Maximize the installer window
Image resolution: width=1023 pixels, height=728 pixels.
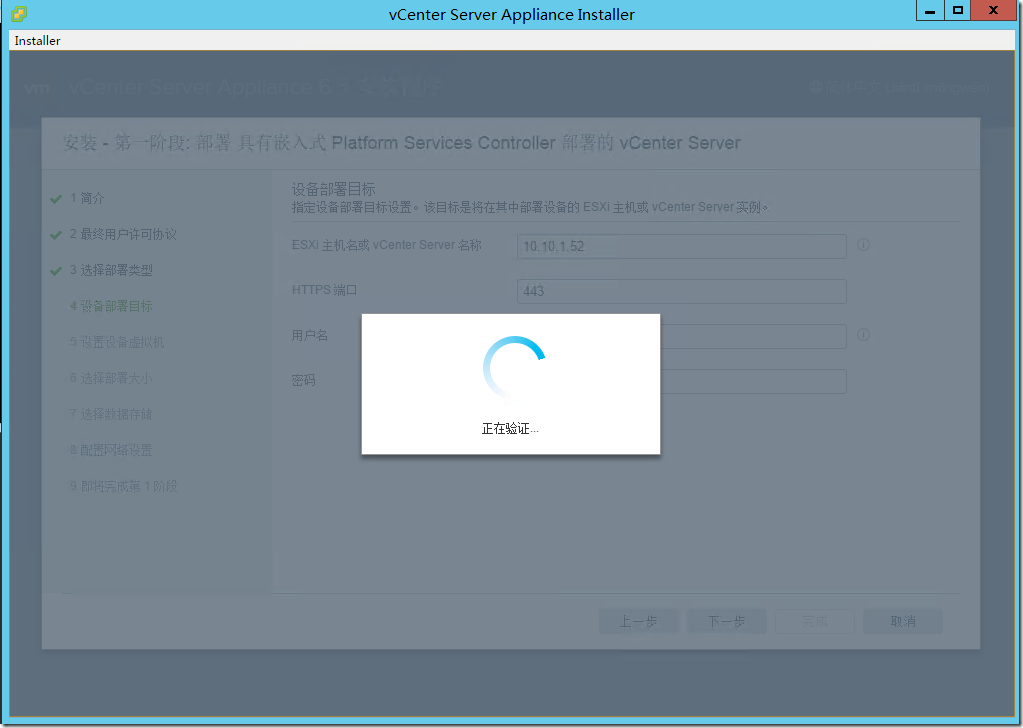(x=957, y=10)
